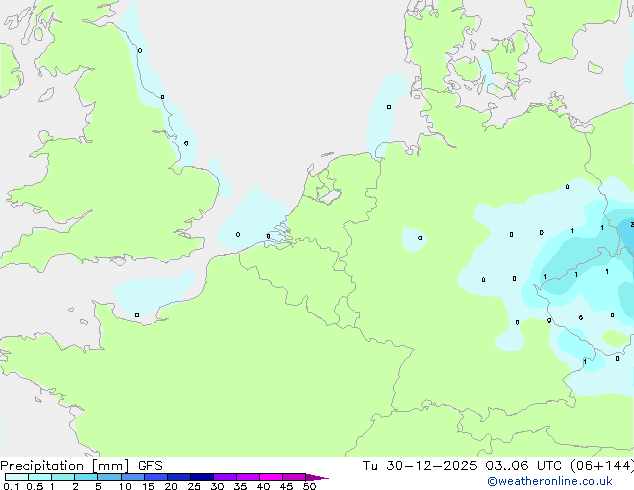
Task: Pick the 1–2 mm legend color swatch
Action: pos(63,477)
